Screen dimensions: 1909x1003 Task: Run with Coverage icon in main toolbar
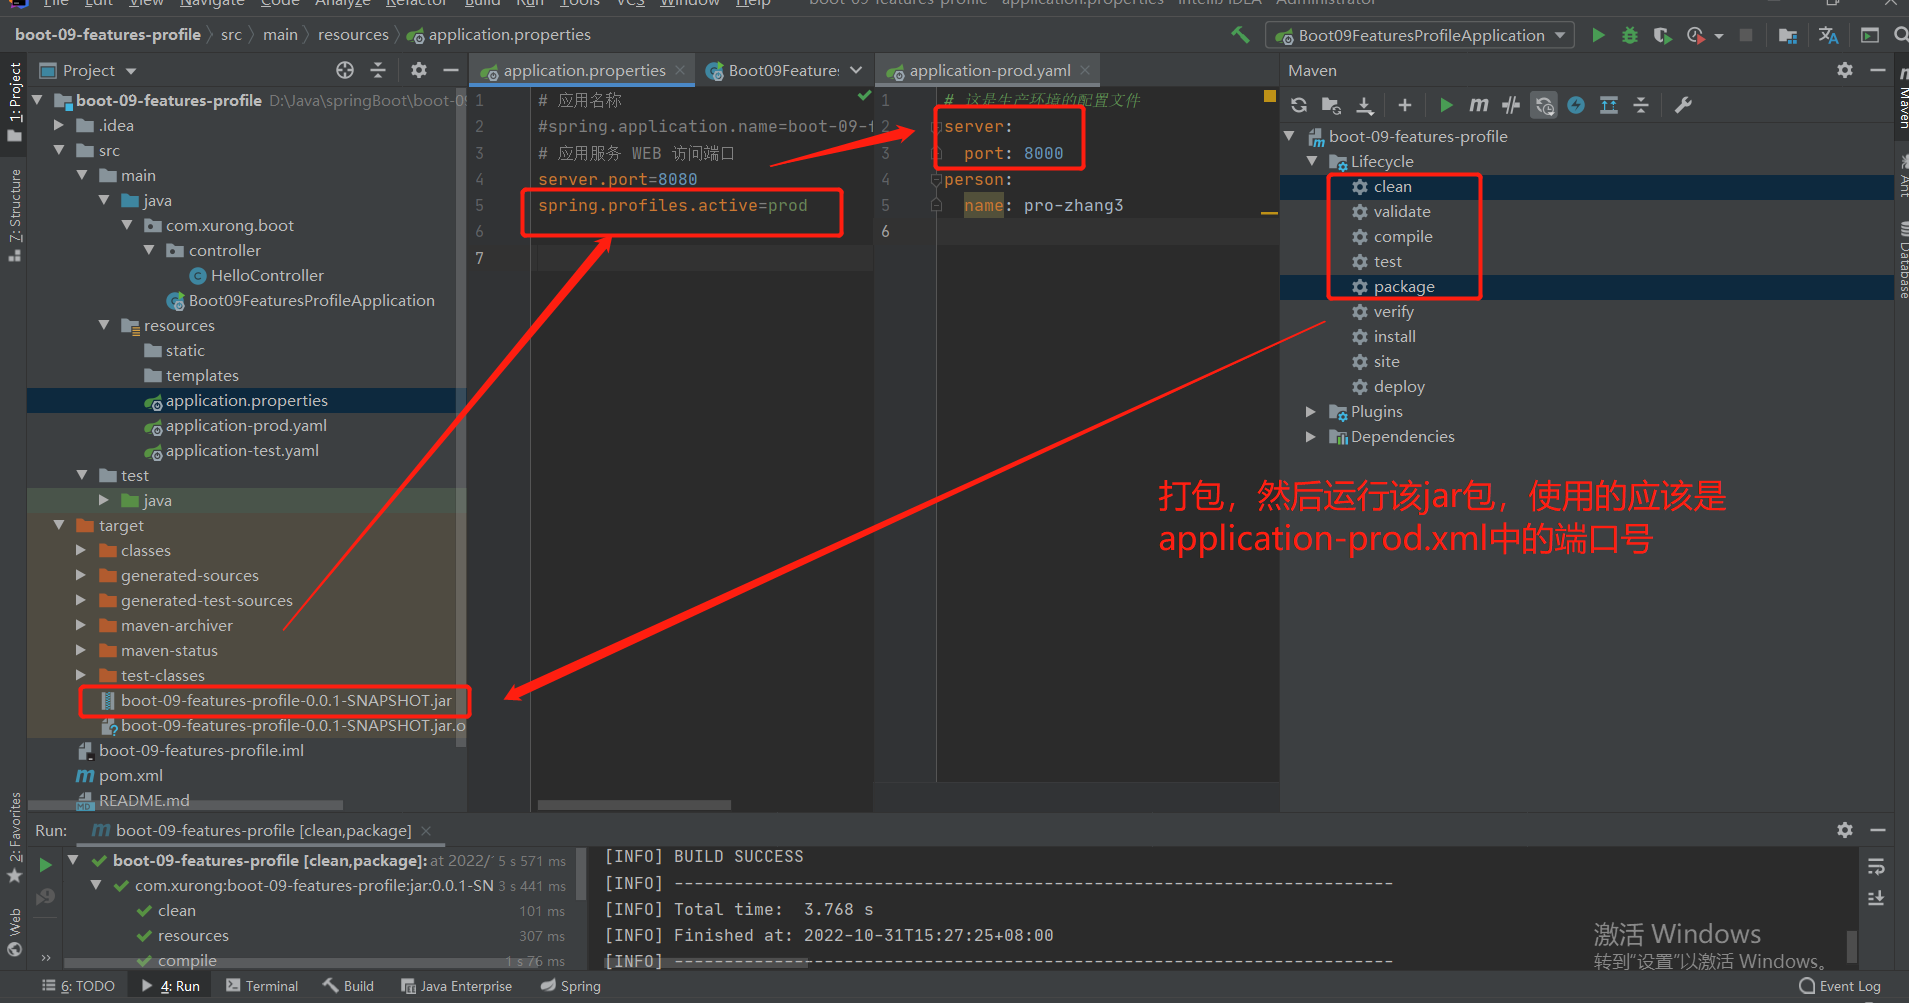point(1662,35)
